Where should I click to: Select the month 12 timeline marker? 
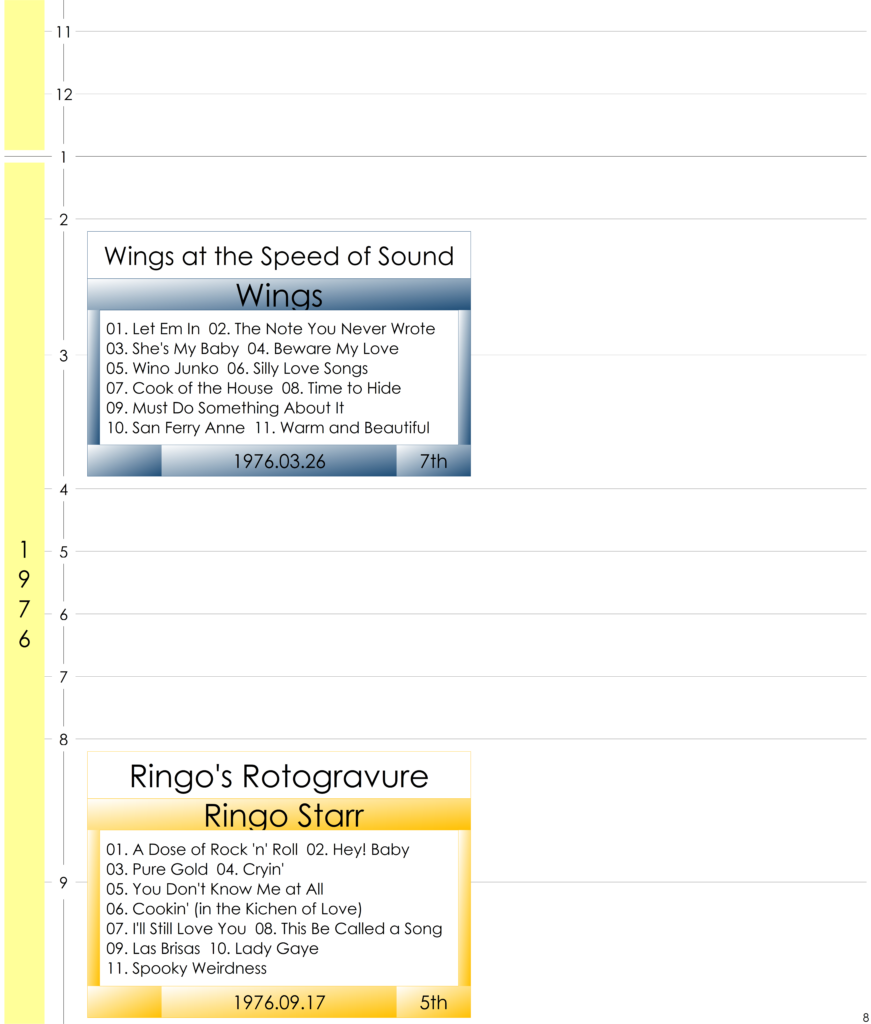tap(63, 95)
